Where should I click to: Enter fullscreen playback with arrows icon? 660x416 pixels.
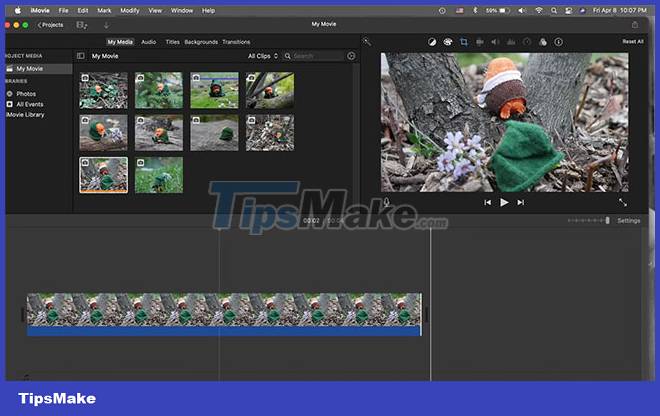(x=623, y=203)
